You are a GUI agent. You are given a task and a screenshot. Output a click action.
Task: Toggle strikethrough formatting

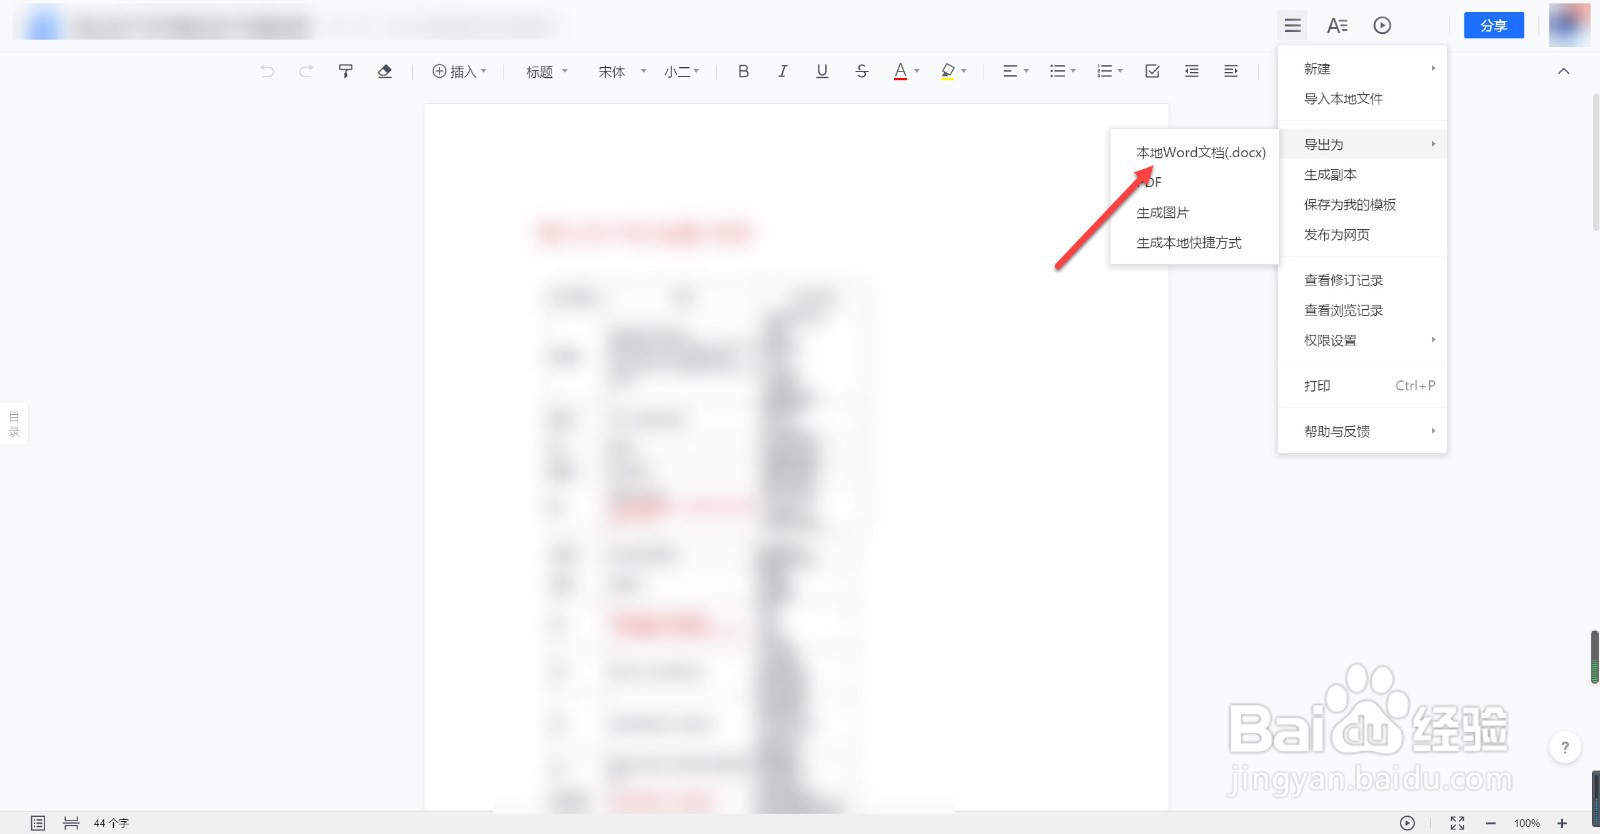[861, 71]
